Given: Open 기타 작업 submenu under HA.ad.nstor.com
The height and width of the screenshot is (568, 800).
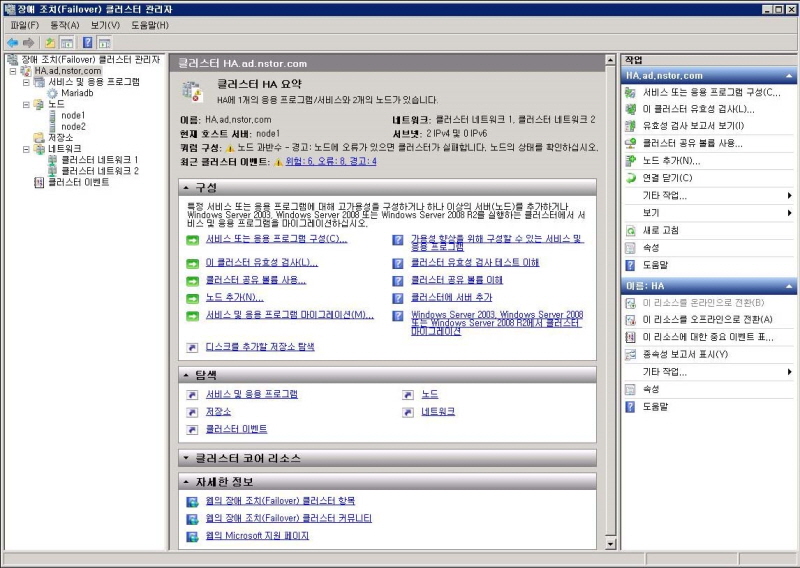Looking at the screenshot, I should pyautogui.click(x=709, y=195).
